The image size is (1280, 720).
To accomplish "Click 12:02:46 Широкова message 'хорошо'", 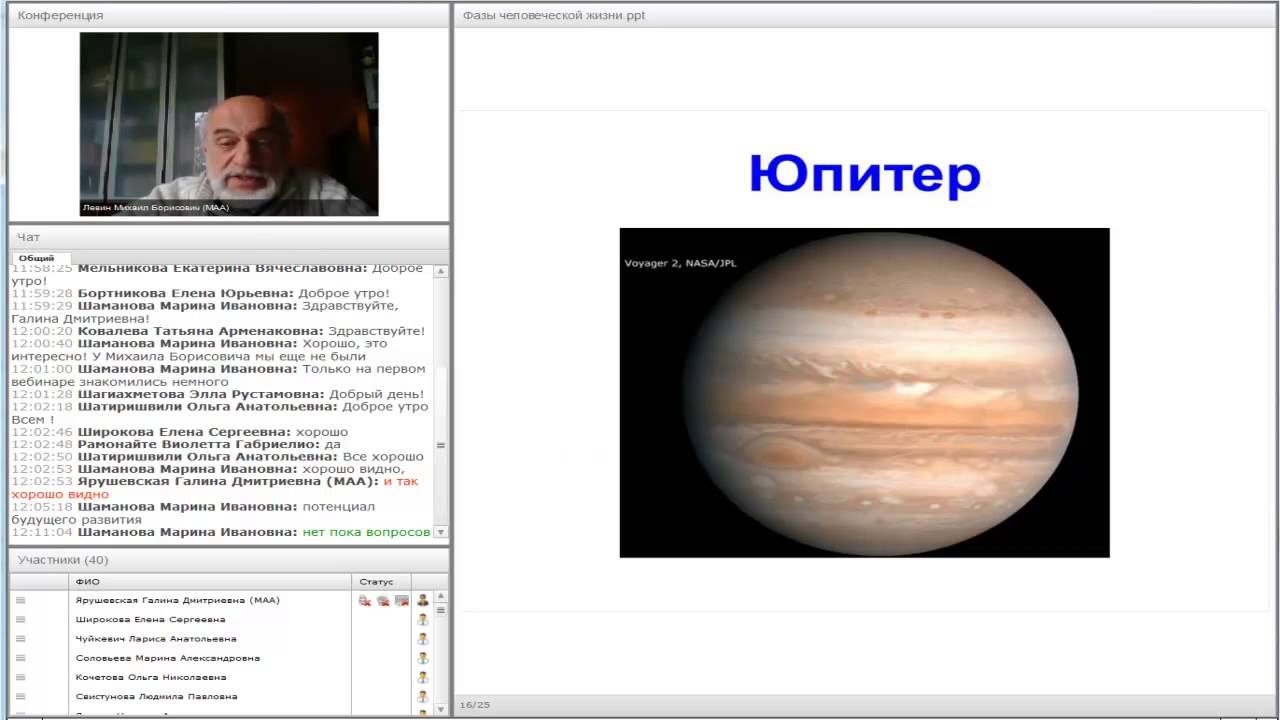I will (x=322, y=432).
